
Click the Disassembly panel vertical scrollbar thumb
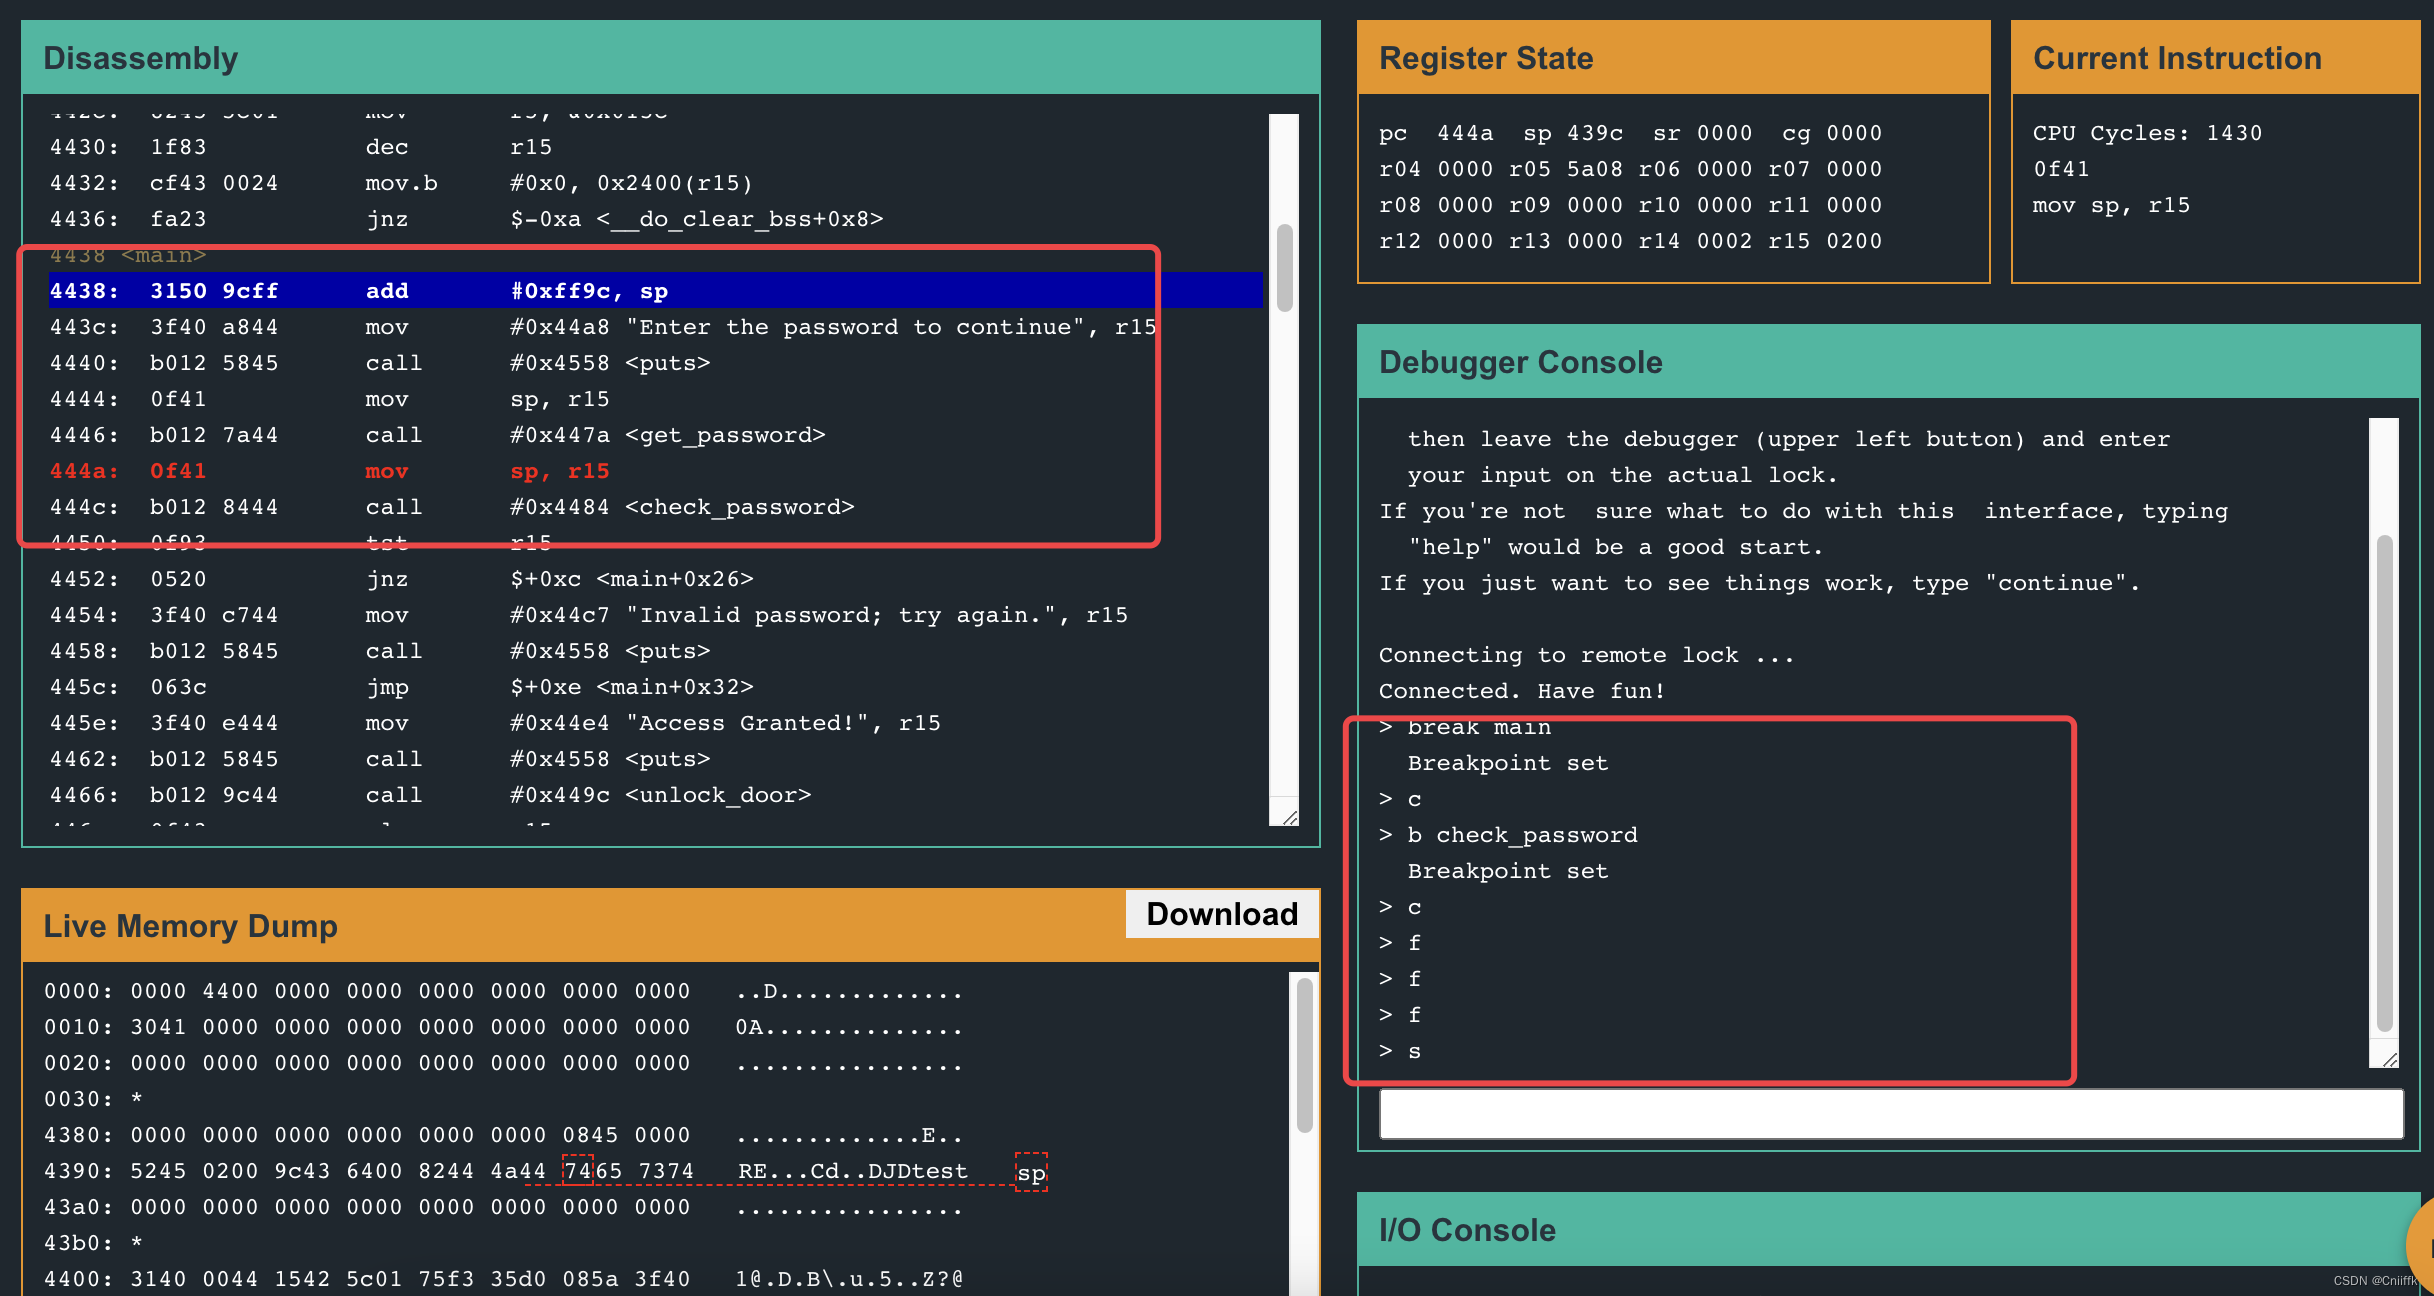coord(1285,267)
